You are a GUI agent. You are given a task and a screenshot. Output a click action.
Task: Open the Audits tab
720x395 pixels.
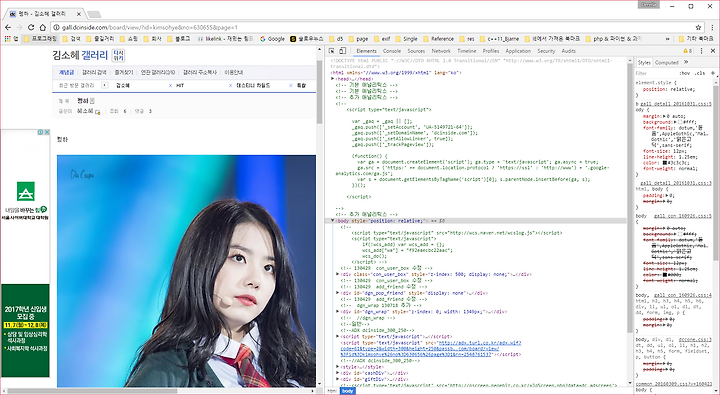coord(568,51)
